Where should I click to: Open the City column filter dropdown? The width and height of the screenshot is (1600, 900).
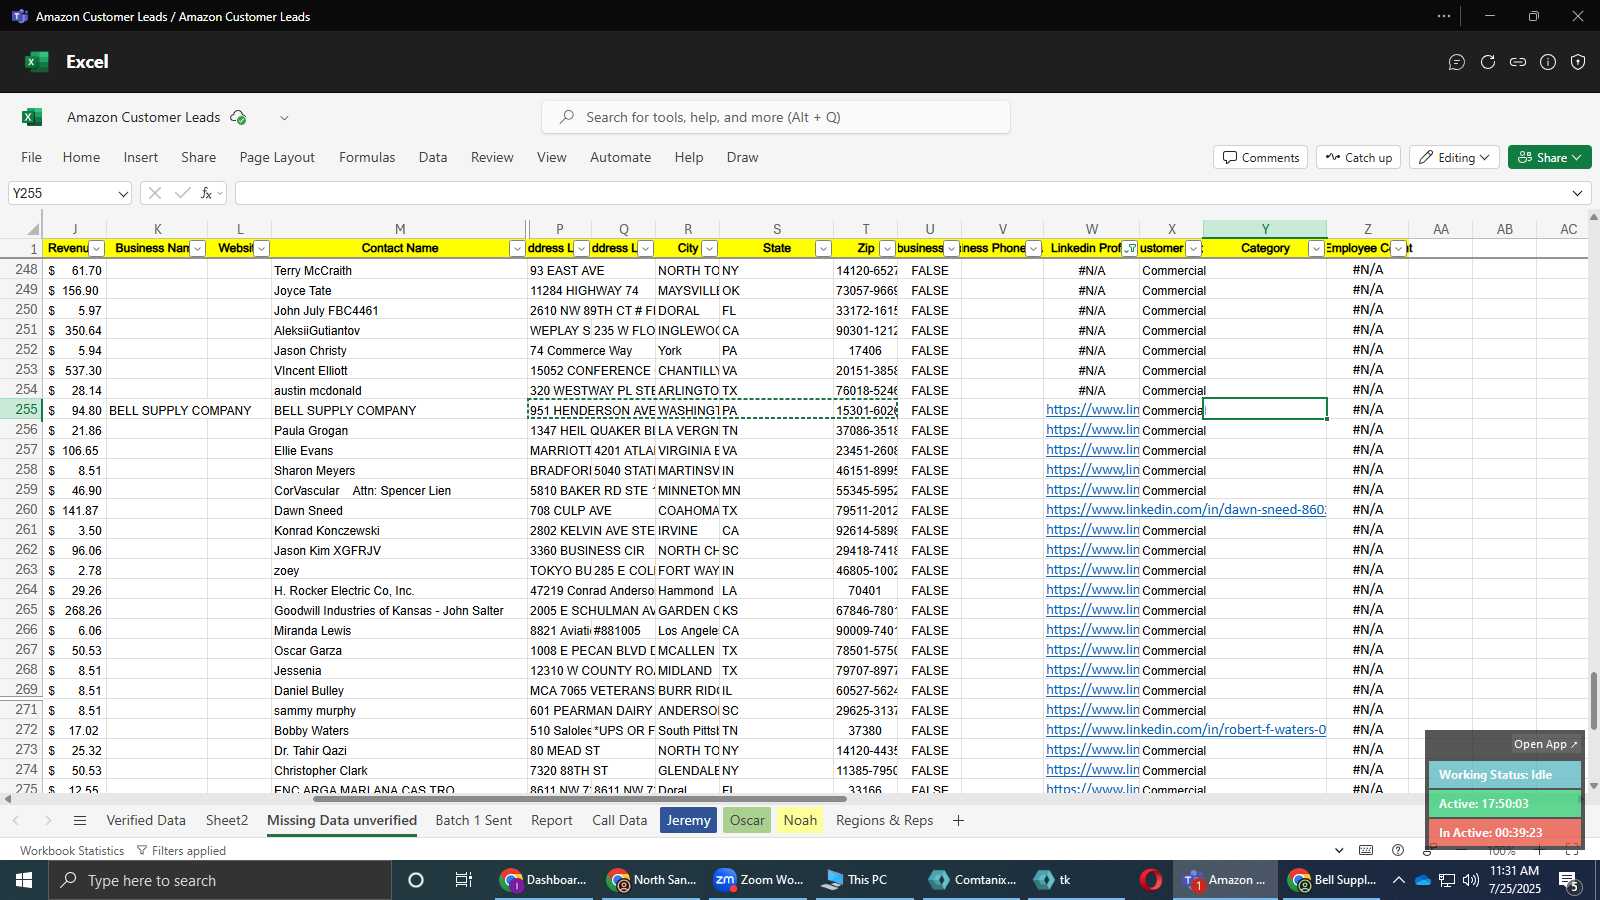710,249
